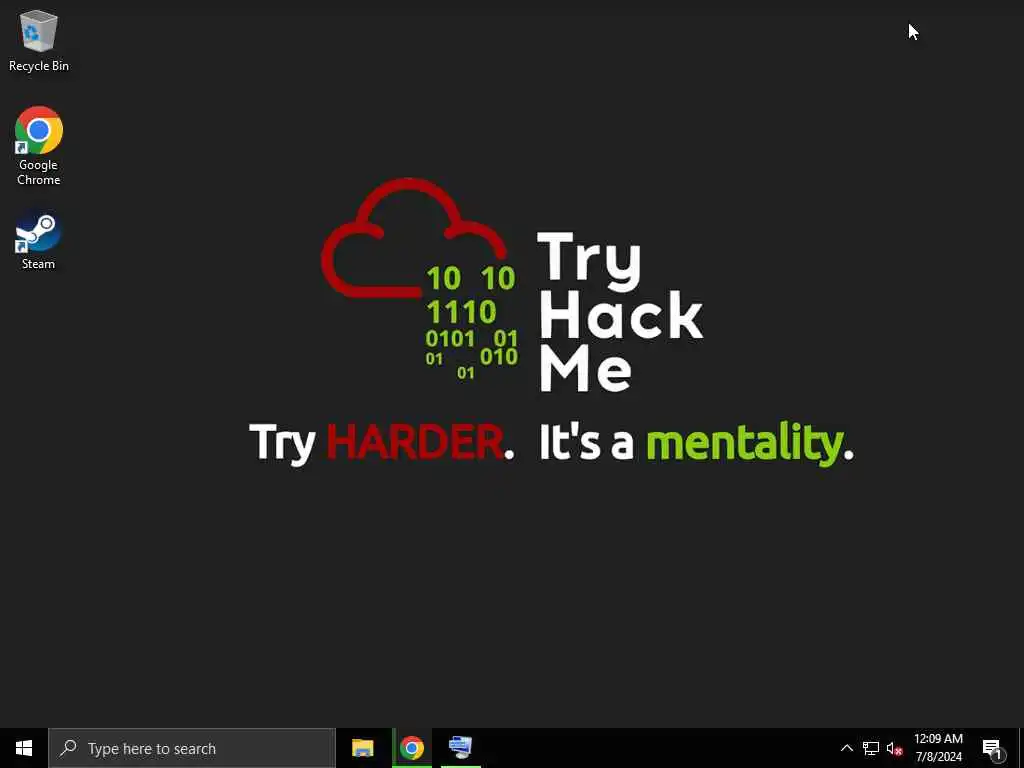Click the search magnifier icon in taskbar
The height and width of the screenshot is (768, 1024).
pos(68,748)
